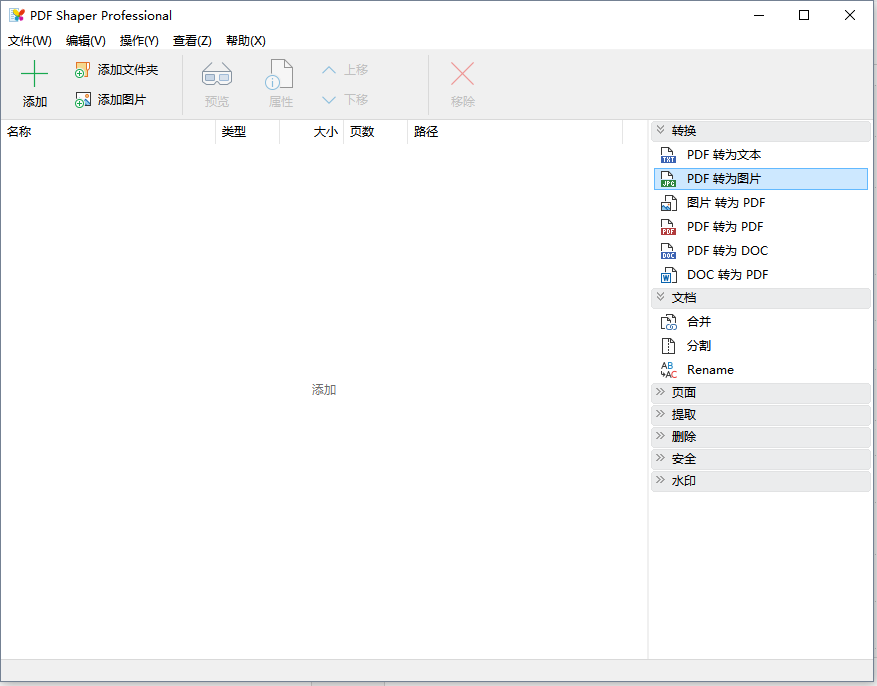Click the Rename label text
This screenshot has height=686, width=877.
click(710, 370)
